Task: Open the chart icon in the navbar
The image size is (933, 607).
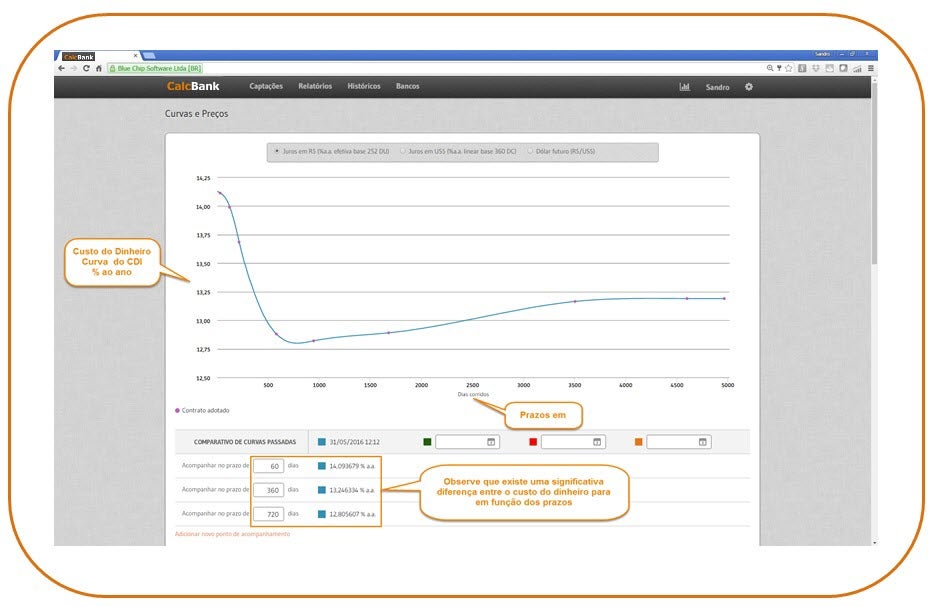Action: pos(684,87)
